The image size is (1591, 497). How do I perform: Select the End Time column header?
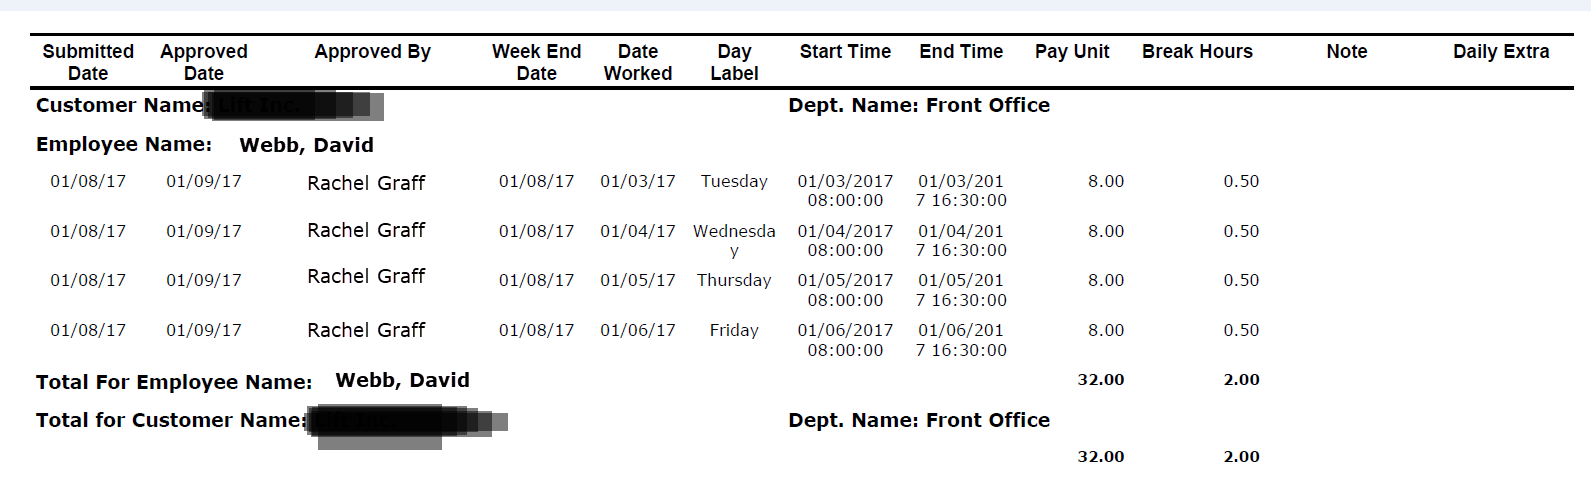[x=961, y=51]
